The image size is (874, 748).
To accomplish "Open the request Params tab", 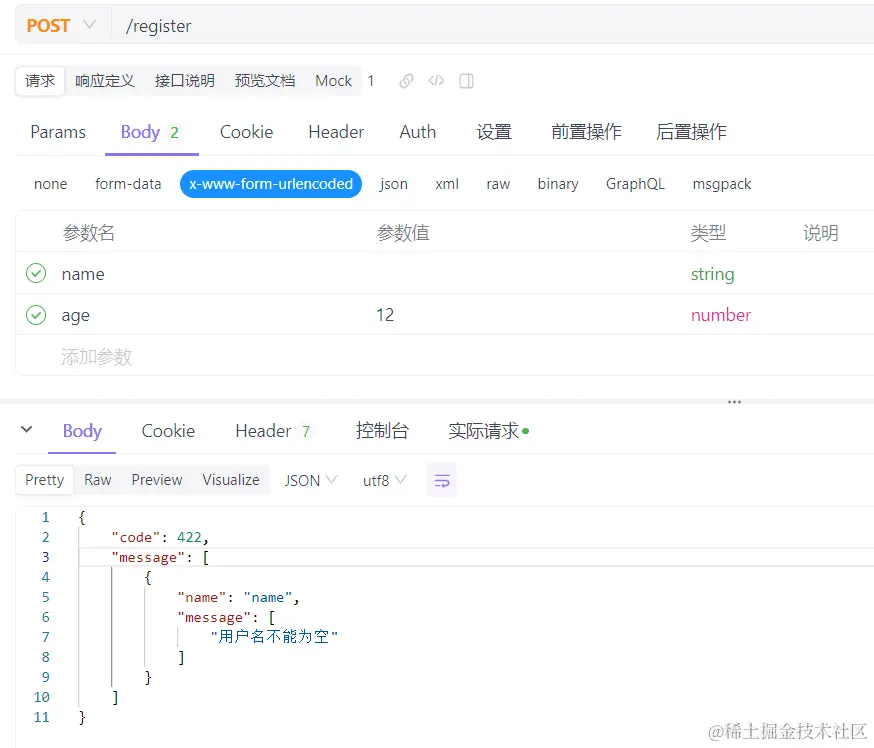I will coord(58,132).
